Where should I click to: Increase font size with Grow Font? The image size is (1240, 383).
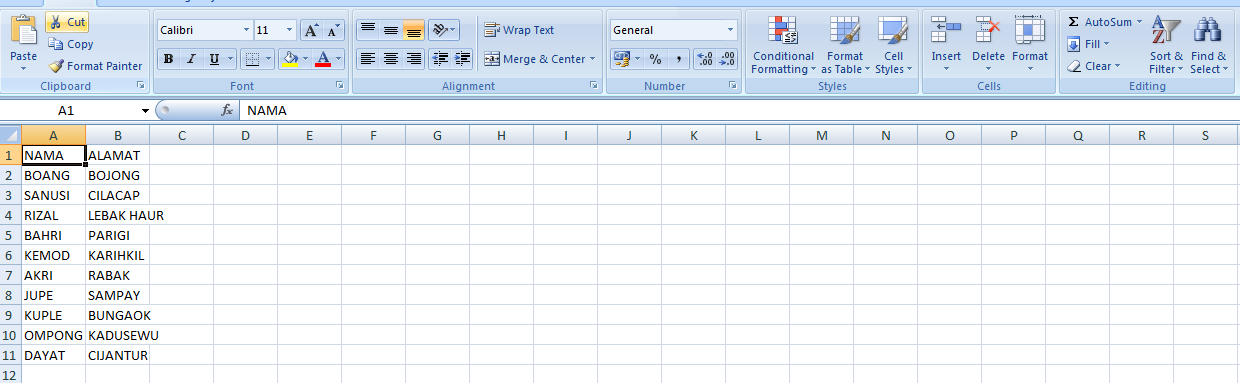tap(310, 30)
